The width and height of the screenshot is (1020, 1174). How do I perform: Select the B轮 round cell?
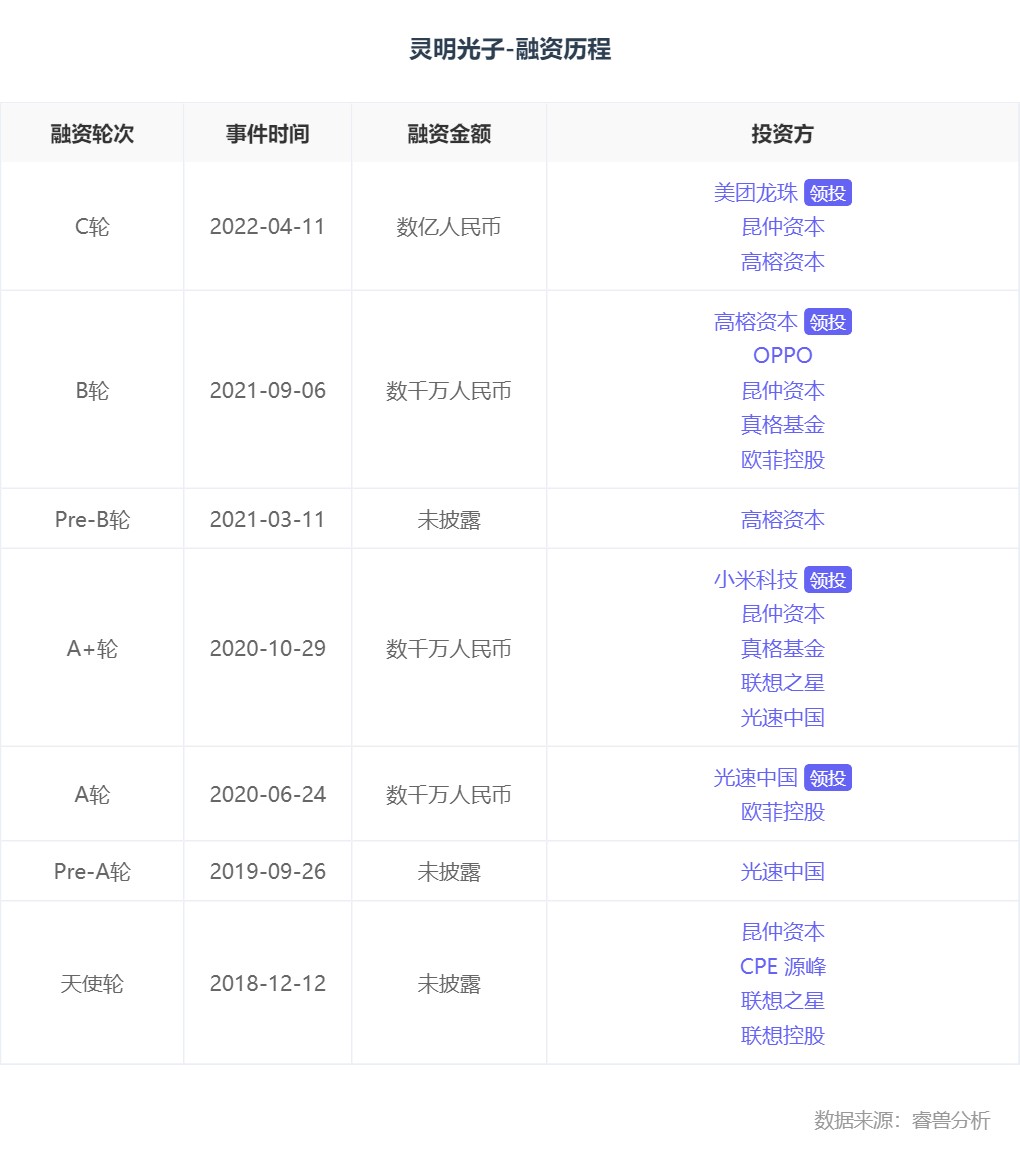(92, 391)
